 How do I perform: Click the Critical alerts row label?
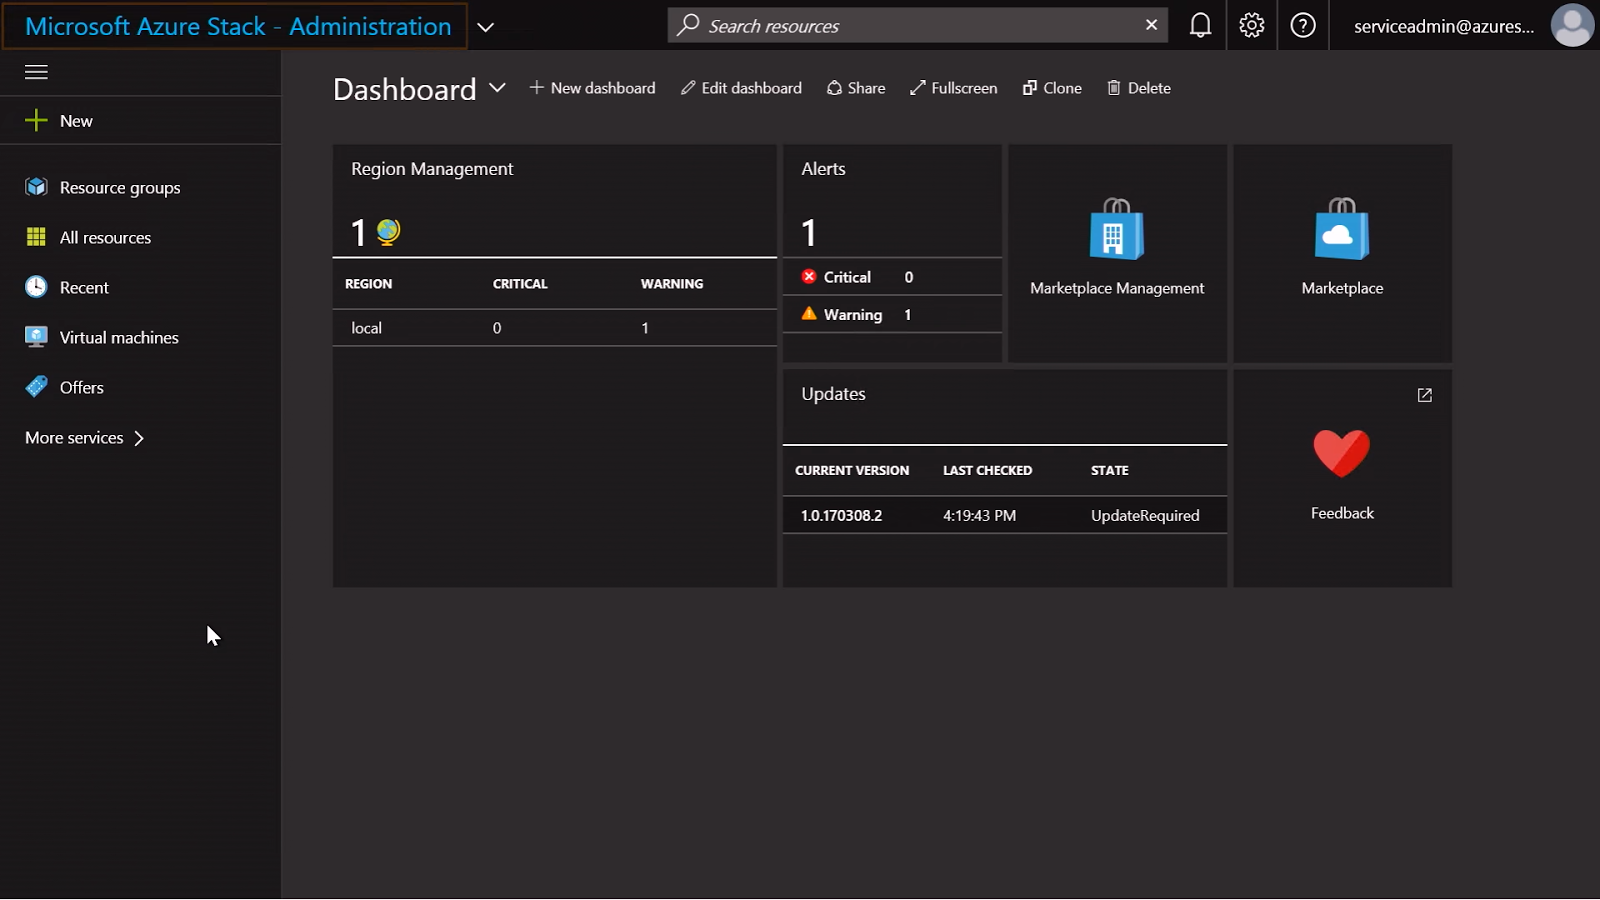pyautogui.click(x=847, y=277)
